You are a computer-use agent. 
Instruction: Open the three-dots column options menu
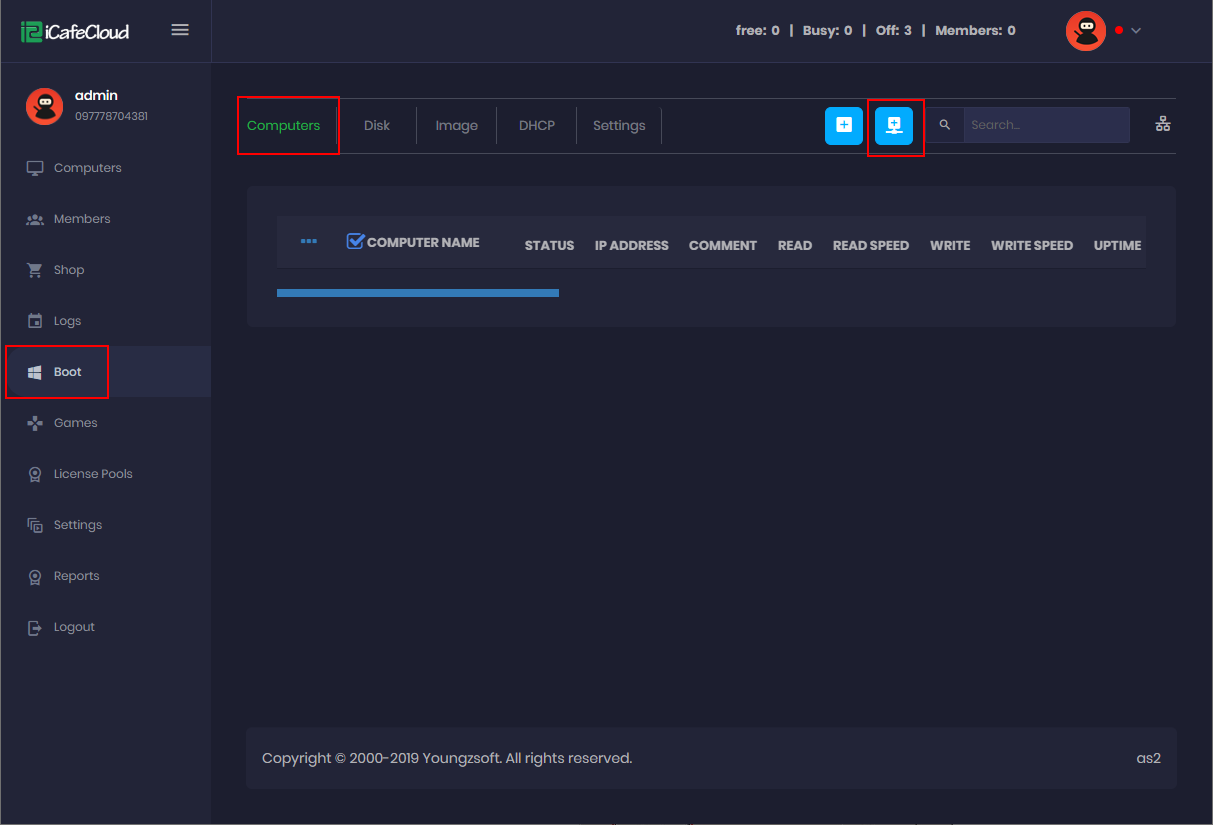pyautogui.click(x=309, y=241)
